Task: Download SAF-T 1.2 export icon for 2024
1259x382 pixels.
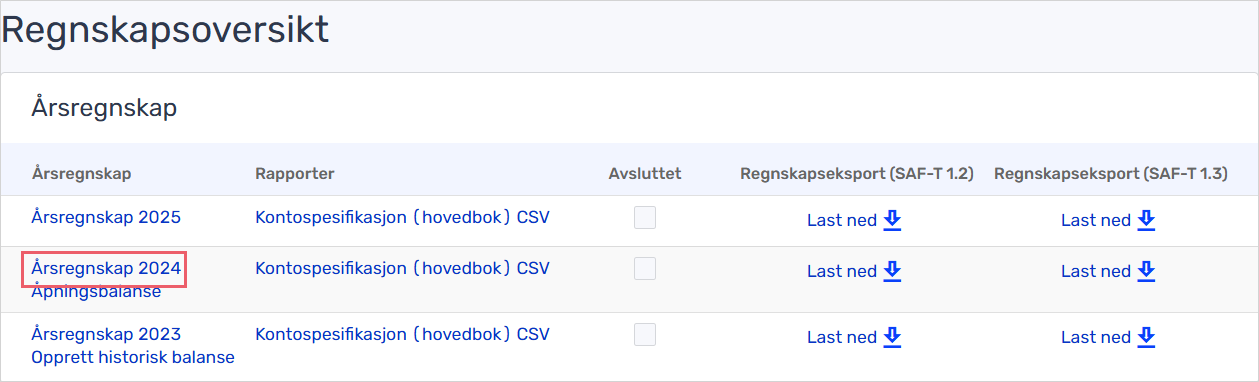Action: pyautogui.click(x=892, y=271)
